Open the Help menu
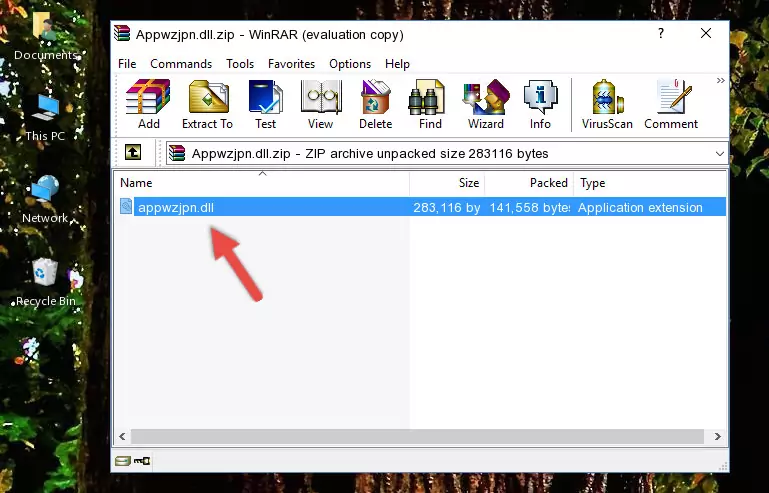Viewport: 769px width, 493px height. pyautogui.click(x=397, y=64)
